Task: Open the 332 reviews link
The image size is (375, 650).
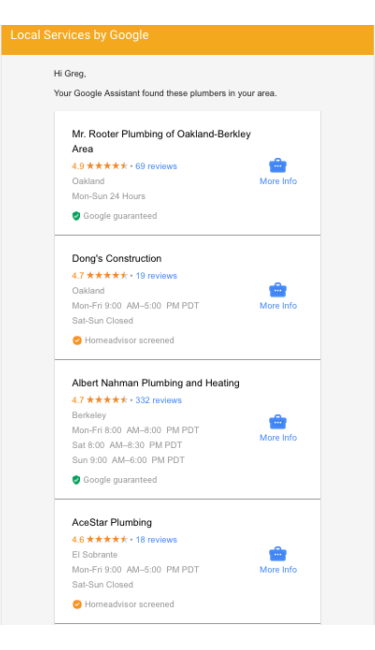Action: point(158,400)
